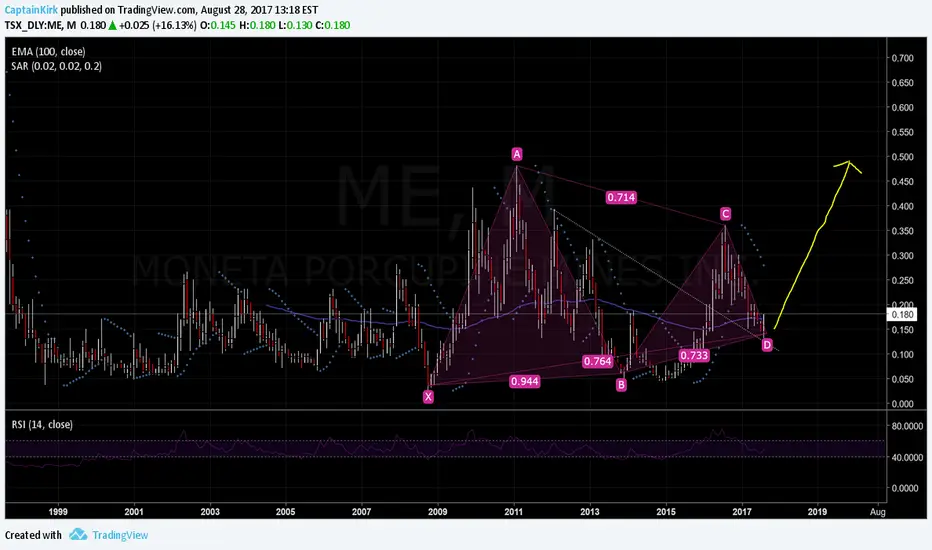The width and height of the screenshot is (932, 550).
Task: Click the 0.700 price axis value
Action: (x=902, y=58)
